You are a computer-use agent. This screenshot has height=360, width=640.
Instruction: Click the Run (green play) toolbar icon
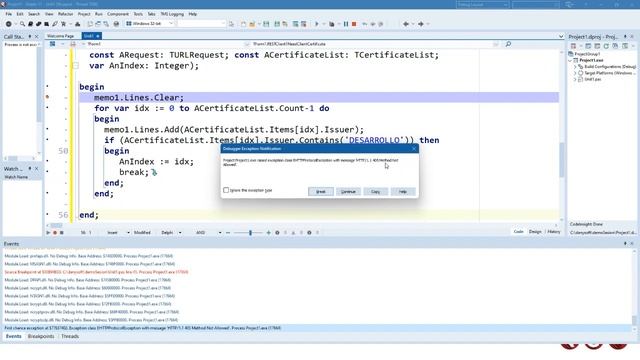coord(317,24)
